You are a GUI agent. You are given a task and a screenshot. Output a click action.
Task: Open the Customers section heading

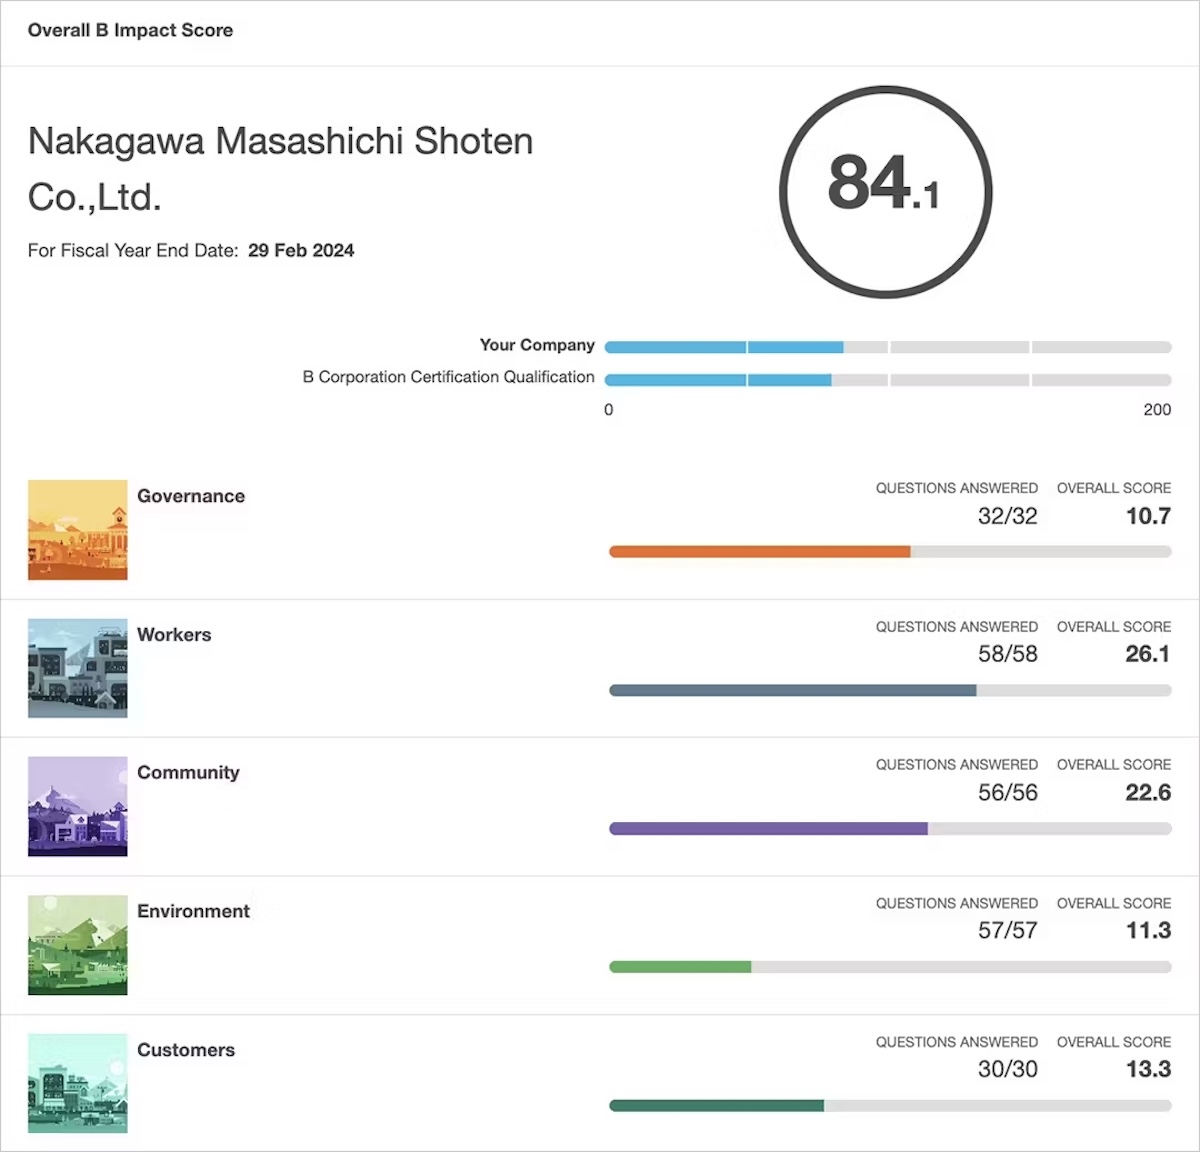[186, 1050]
